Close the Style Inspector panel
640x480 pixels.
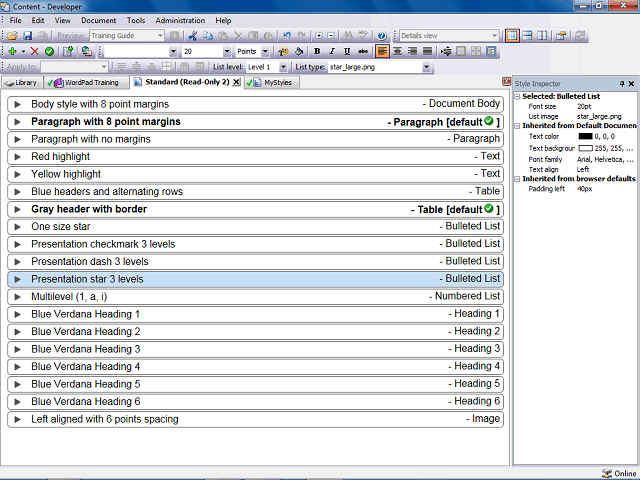tap(631, 84)
